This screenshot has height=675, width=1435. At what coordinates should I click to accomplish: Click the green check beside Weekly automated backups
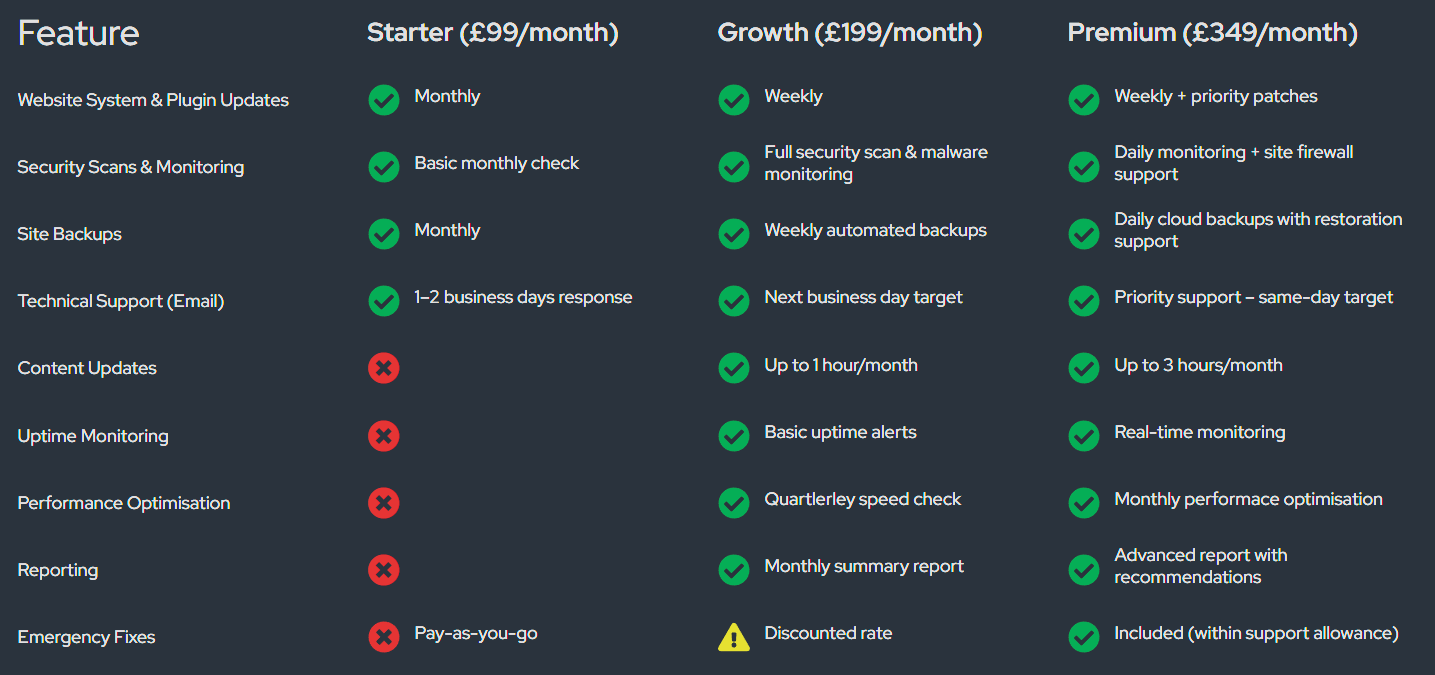(734, 234)
